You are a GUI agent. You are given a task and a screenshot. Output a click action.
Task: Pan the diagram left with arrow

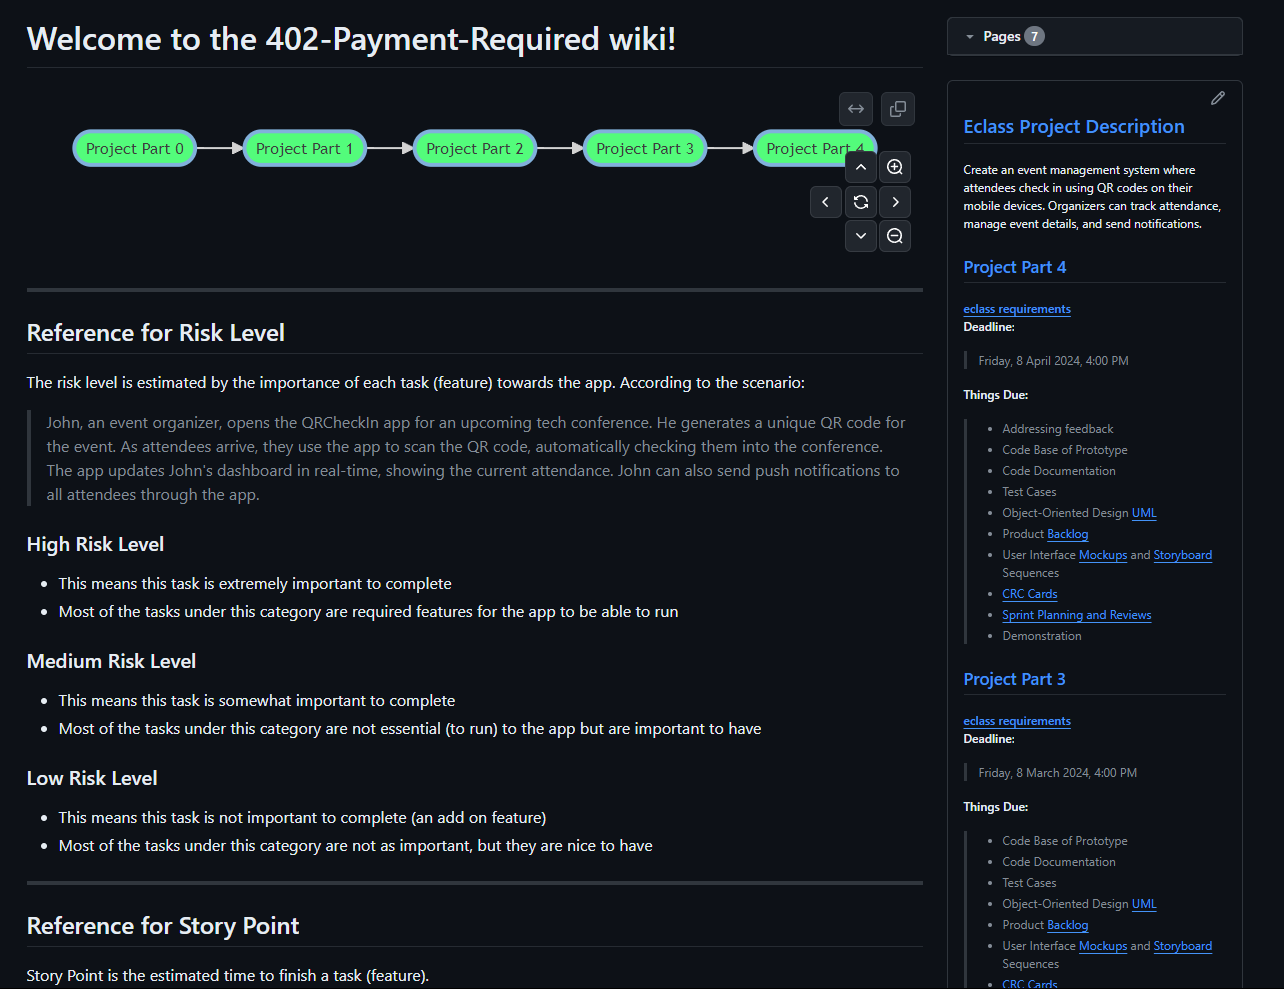[x=825, y=202]
